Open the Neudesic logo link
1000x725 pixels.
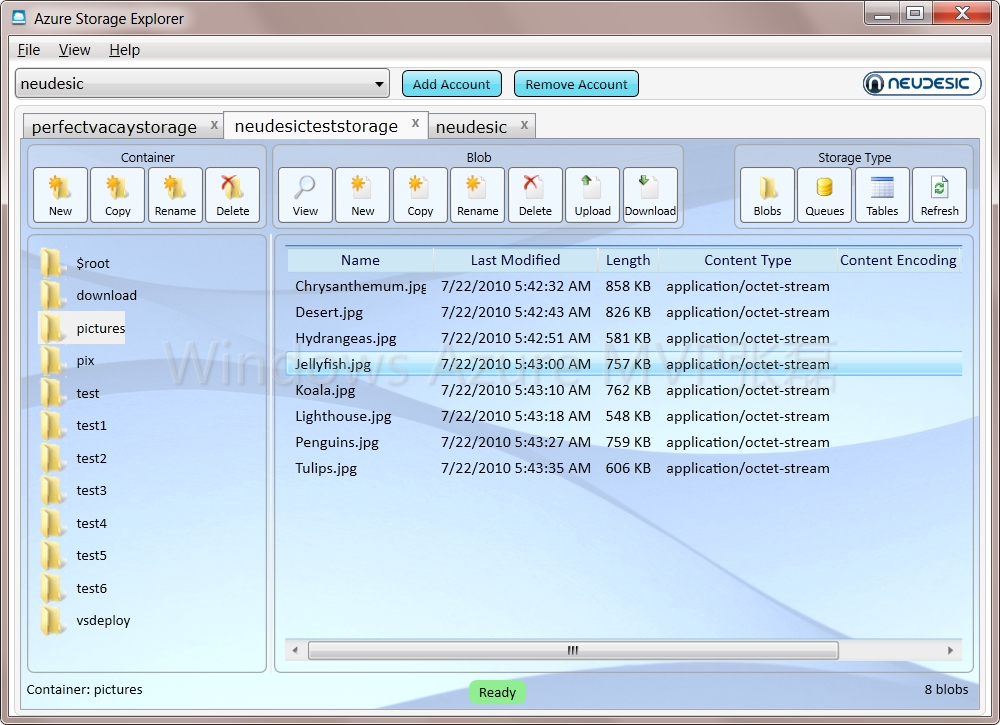[x=922, y=84]
